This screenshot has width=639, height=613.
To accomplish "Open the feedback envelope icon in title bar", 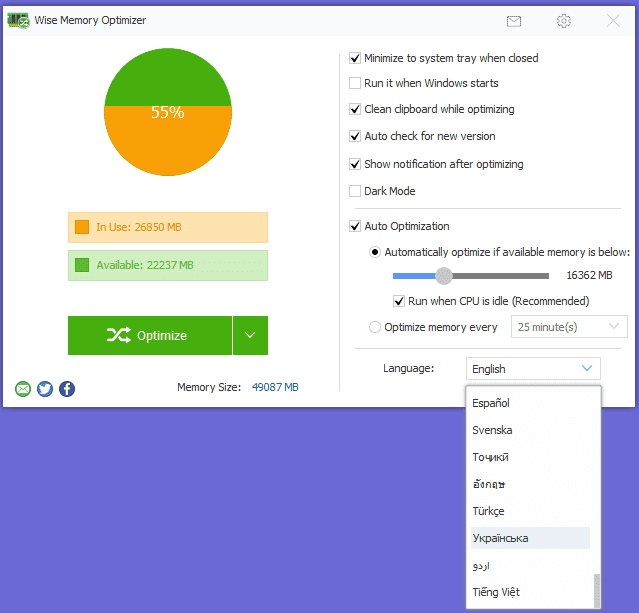I will click(x=513, y=21).
